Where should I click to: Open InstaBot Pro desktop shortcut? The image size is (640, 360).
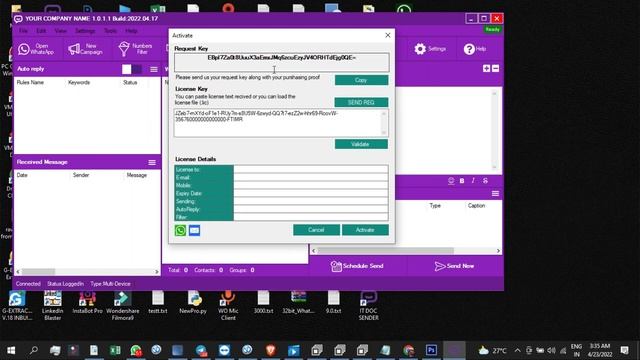point(87,302)
